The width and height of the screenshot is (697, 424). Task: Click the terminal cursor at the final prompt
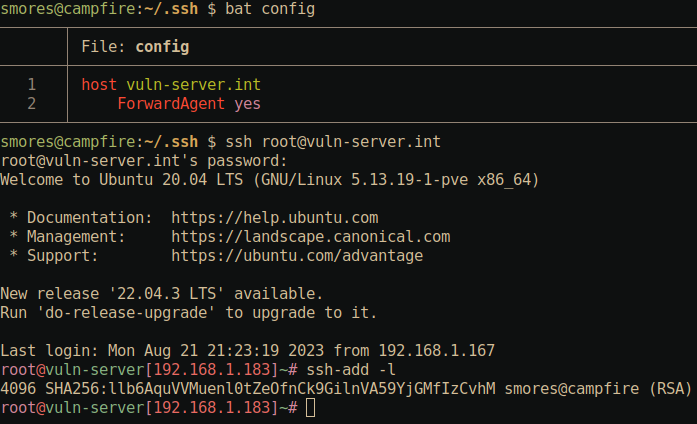[311, 408]
